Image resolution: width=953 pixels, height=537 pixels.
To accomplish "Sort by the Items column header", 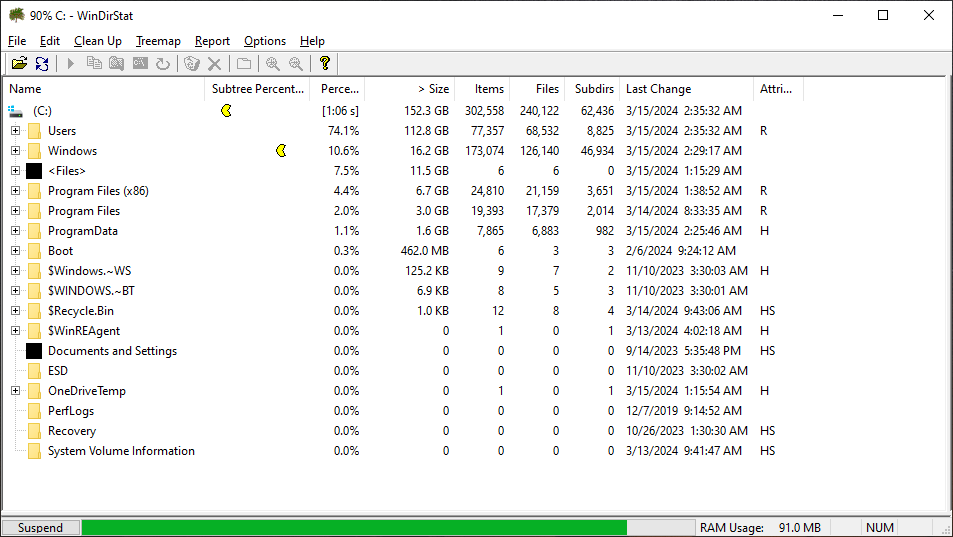I will pyautogui.click(x=482, y=89).
